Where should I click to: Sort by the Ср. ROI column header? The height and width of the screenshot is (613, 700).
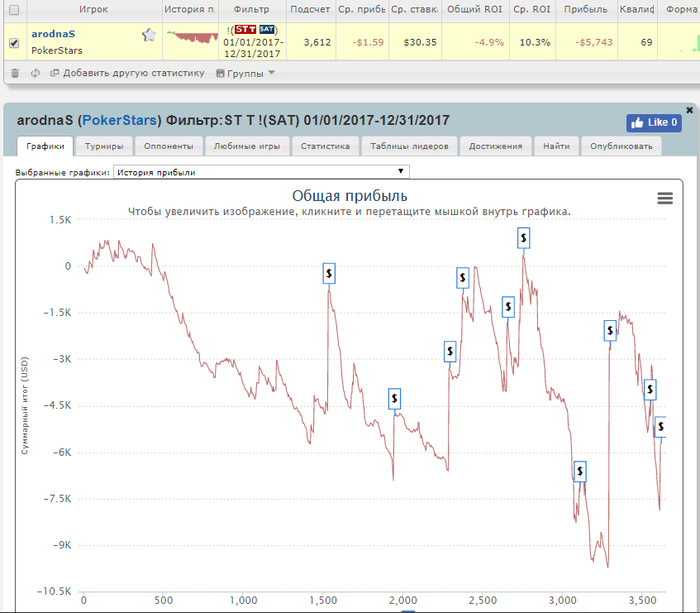tap(532, 9)
